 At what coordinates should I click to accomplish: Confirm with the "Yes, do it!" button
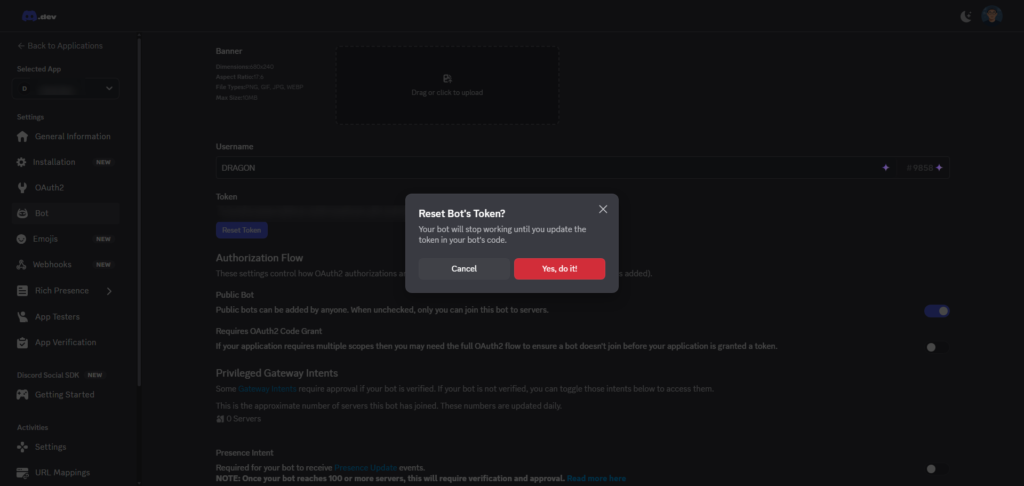[559, 268]
